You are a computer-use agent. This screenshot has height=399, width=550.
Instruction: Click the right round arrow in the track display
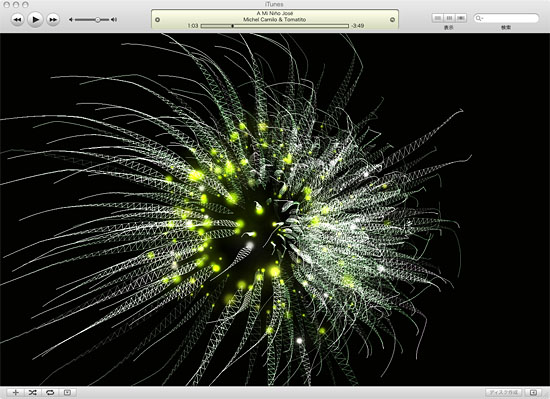click(392, 20)
